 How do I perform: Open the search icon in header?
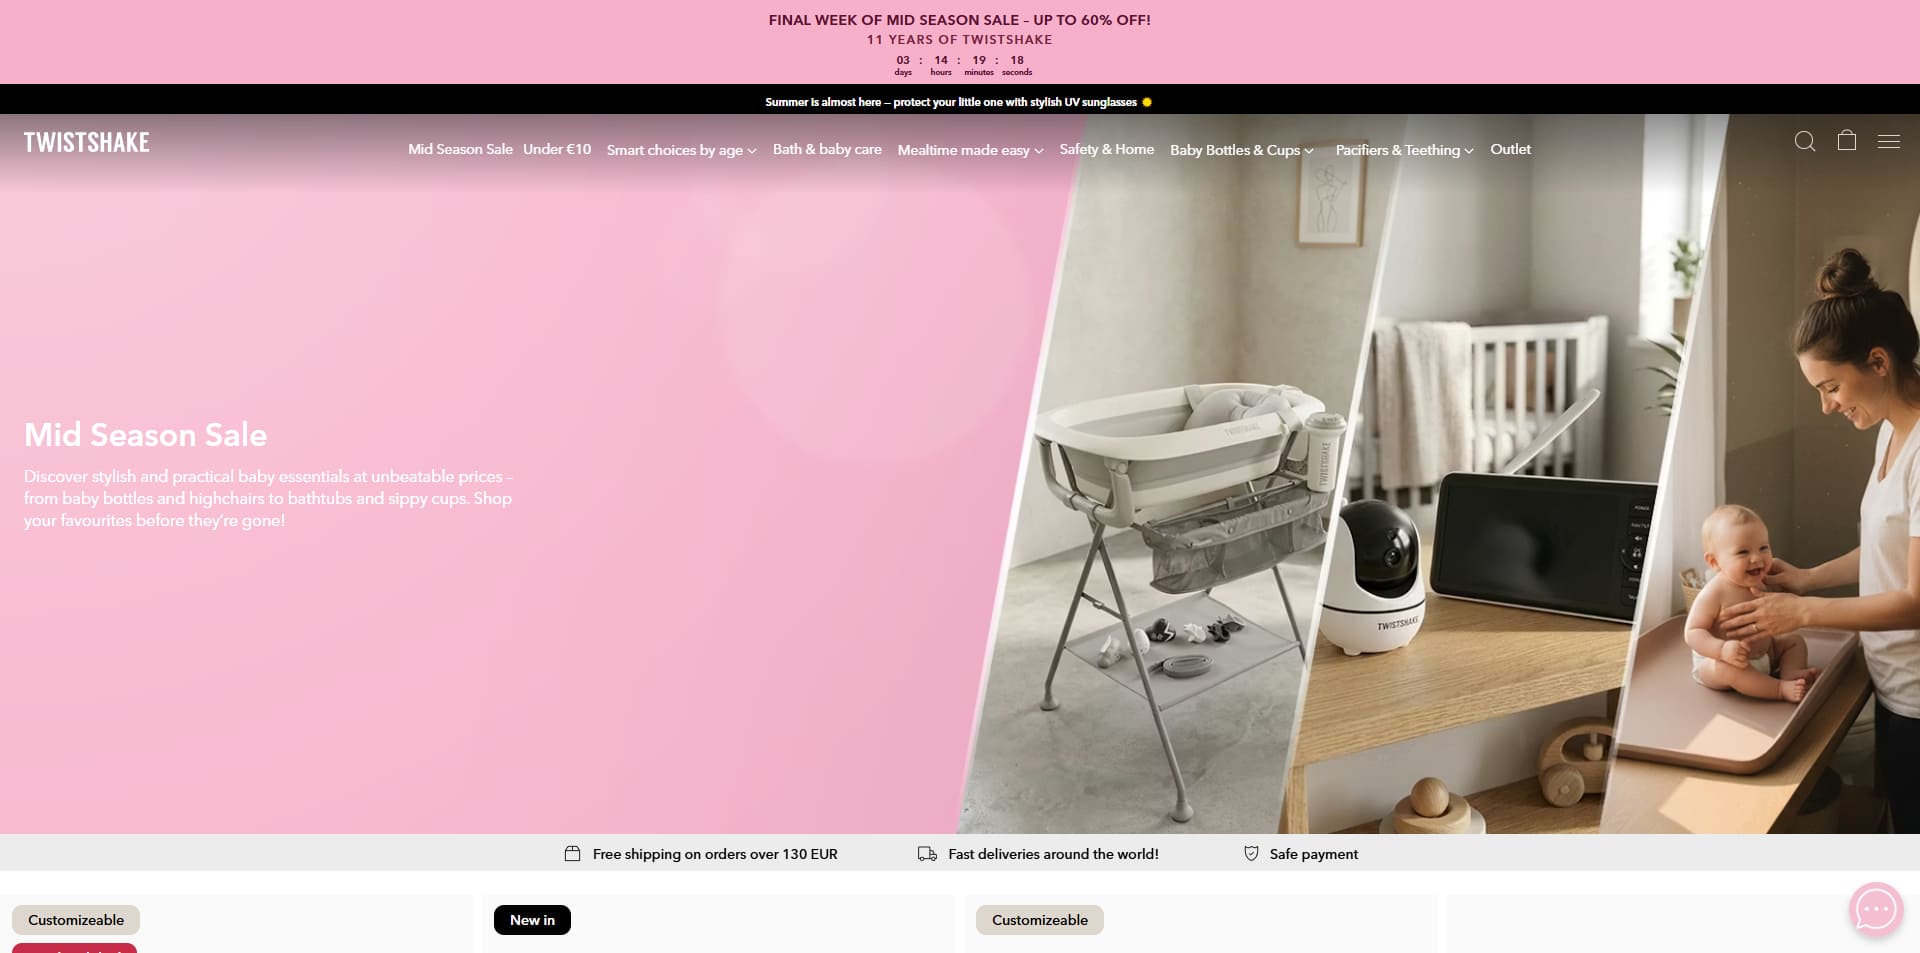[x=1805, y=141]
